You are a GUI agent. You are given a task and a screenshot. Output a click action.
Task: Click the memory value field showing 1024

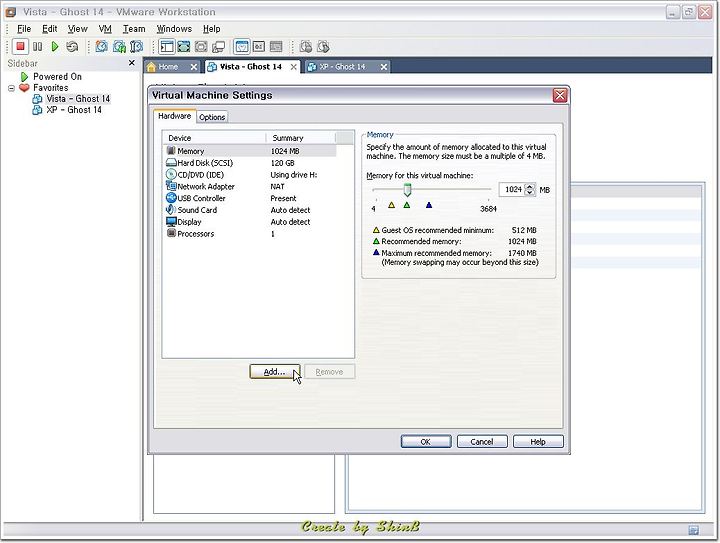pyautogui.click(x=512, y=190)
